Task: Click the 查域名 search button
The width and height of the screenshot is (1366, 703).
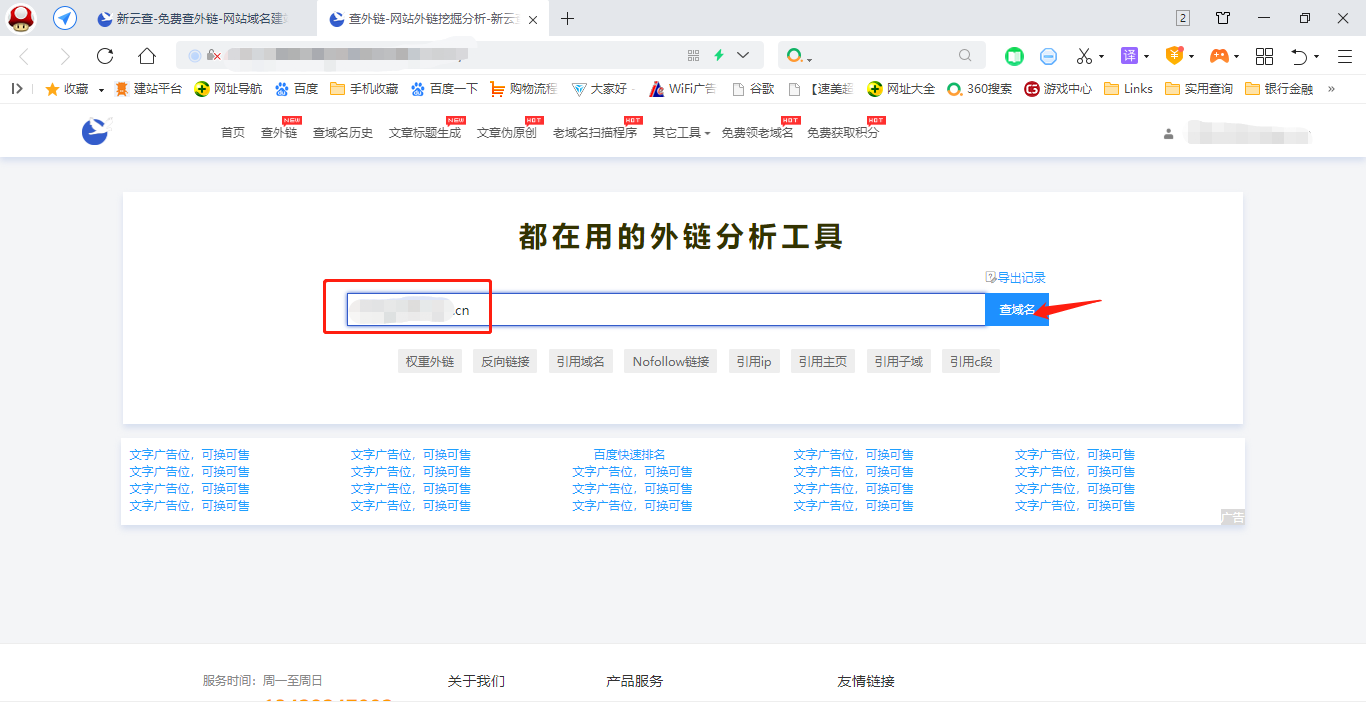Action: click(x=1016, y=309)
